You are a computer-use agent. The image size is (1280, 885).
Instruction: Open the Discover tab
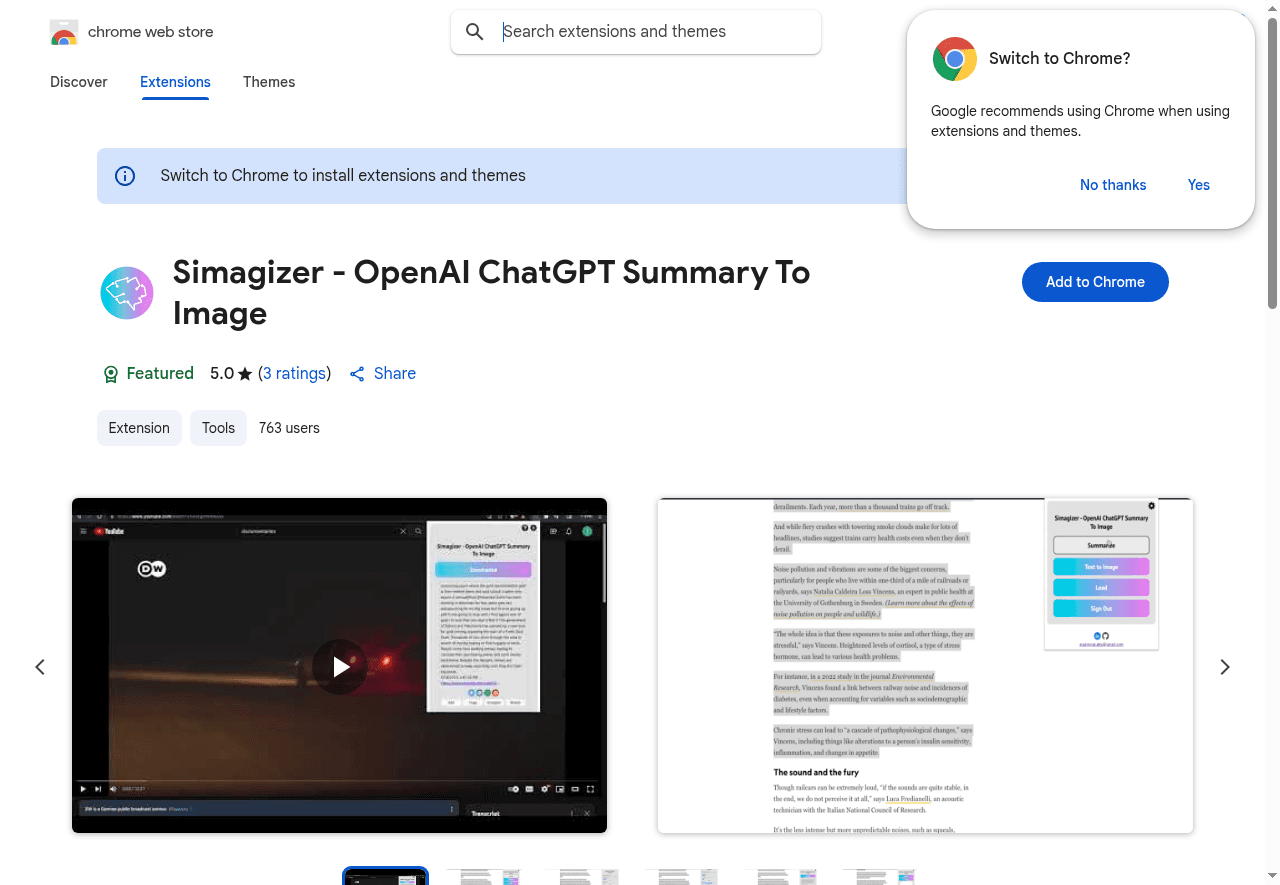tap(79, 82)
